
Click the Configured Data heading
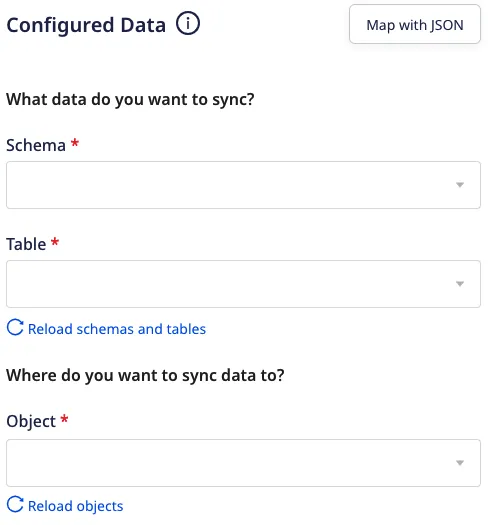[x=86, y=25]
